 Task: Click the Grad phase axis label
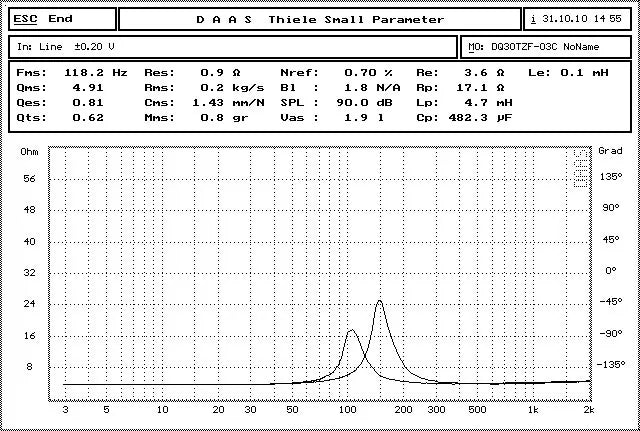(610, 151)
